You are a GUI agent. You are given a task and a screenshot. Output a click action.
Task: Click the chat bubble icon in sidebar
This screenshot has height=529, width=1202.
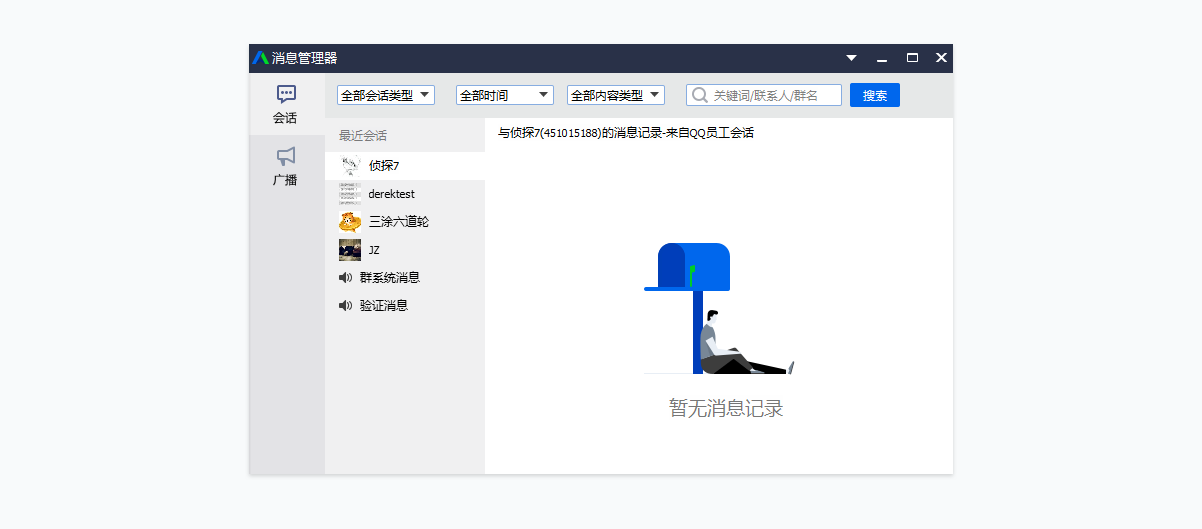(x=286, y=94)
